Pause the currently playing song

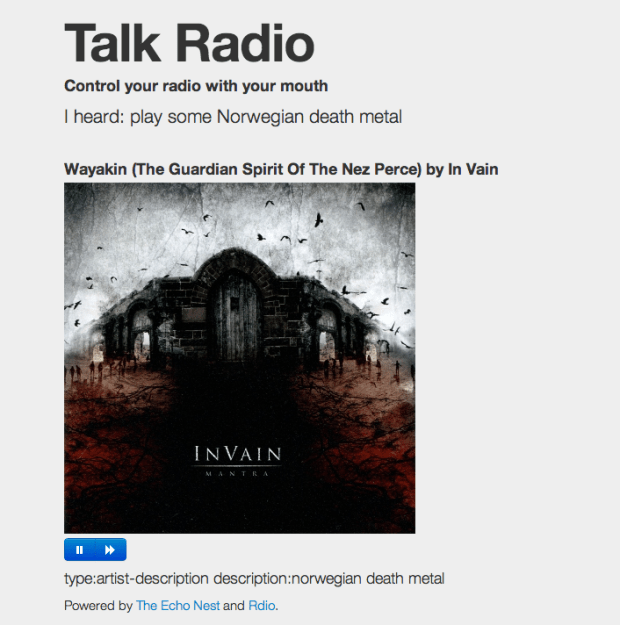[80, 550]
